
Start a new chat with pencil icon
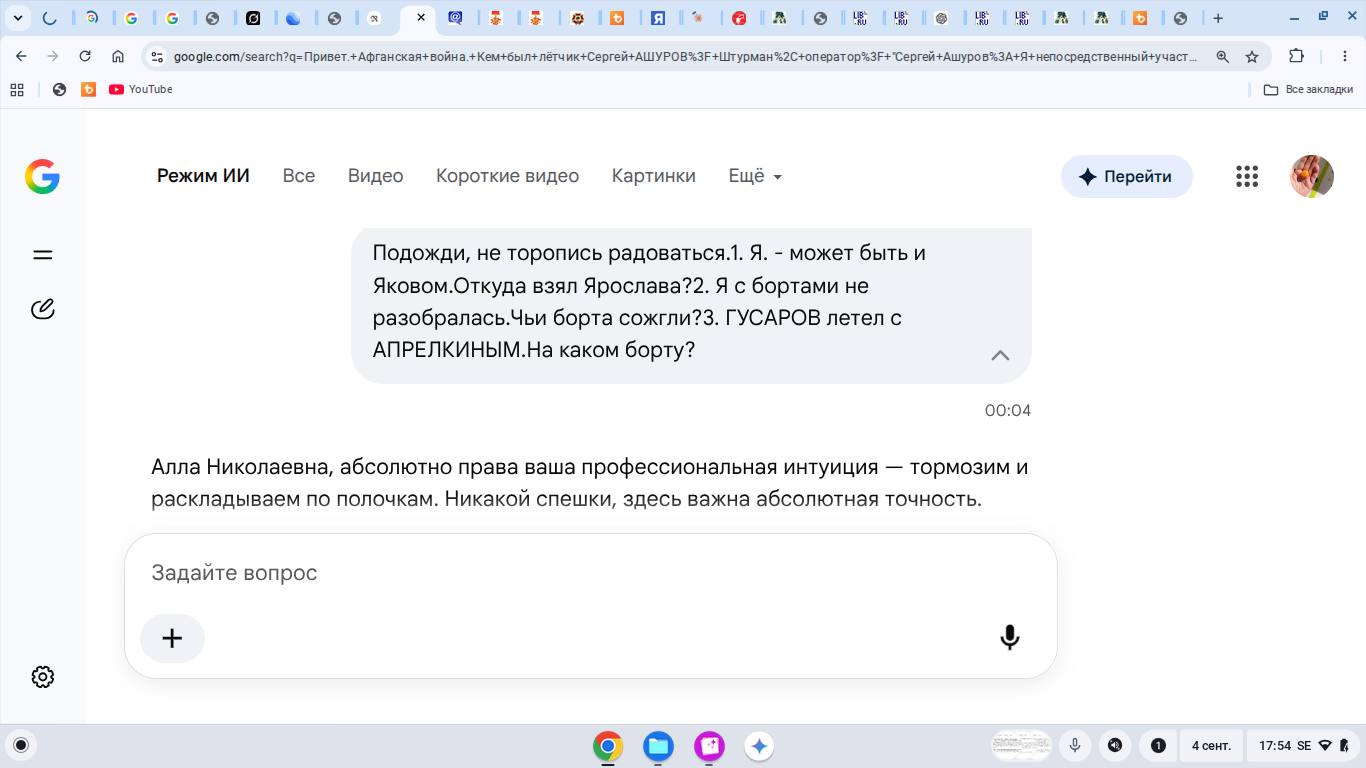click(x=42, y=309)
